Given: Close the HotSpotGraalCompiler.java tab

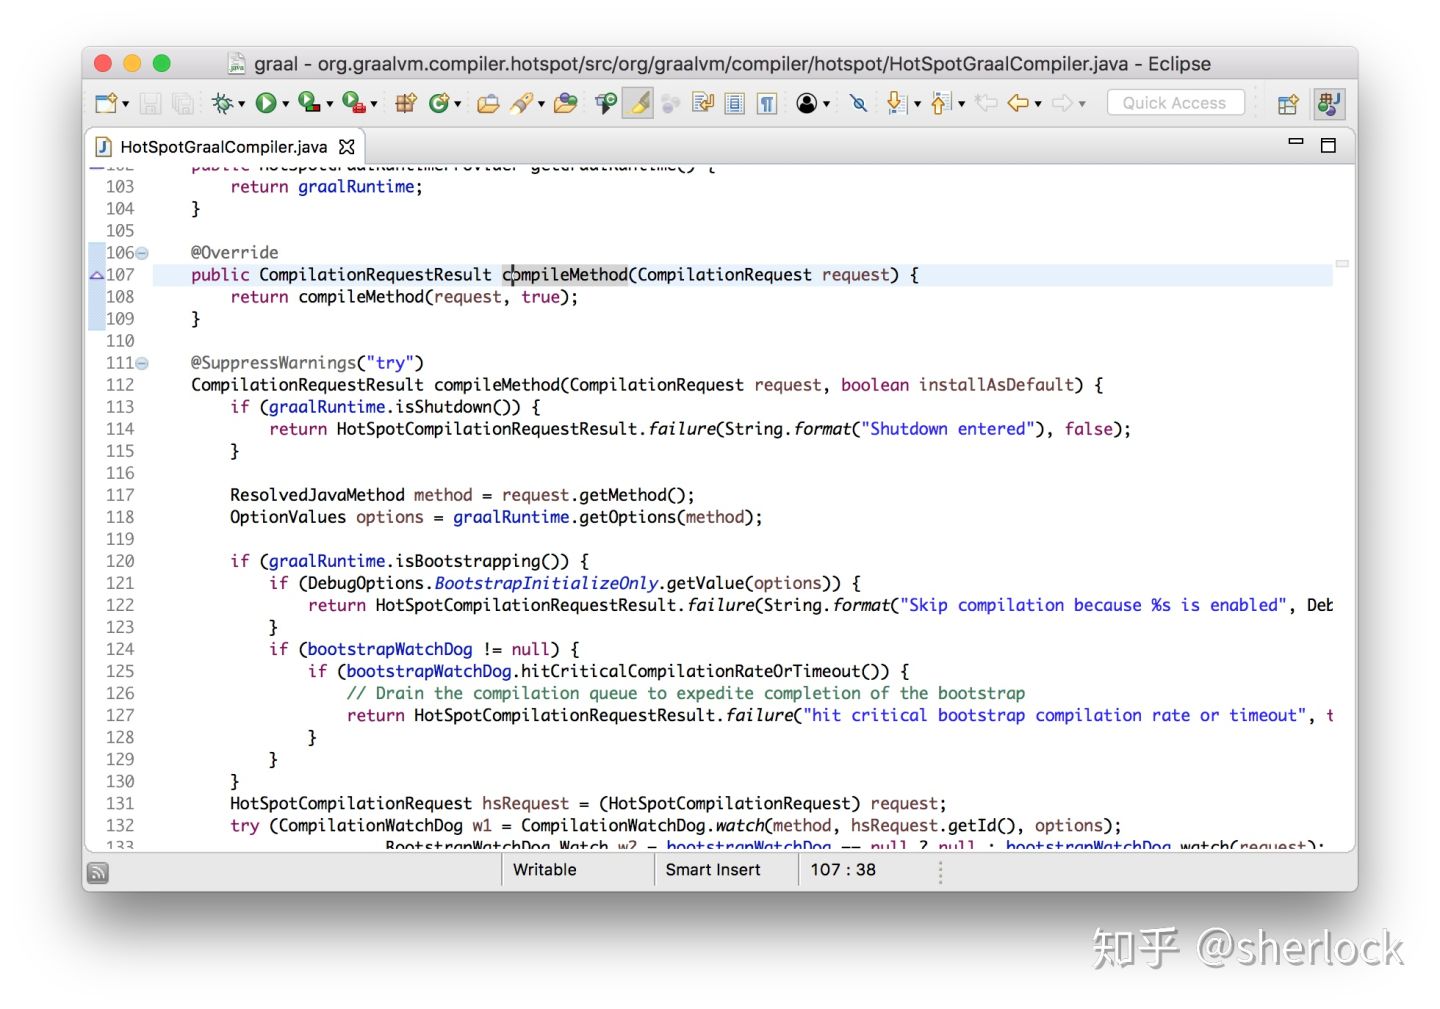Looking at the screenshot, I should (x=346, y=146).
